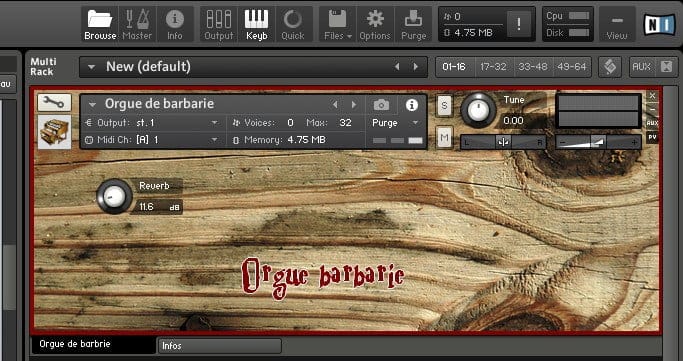Open the Files menu

338,24
